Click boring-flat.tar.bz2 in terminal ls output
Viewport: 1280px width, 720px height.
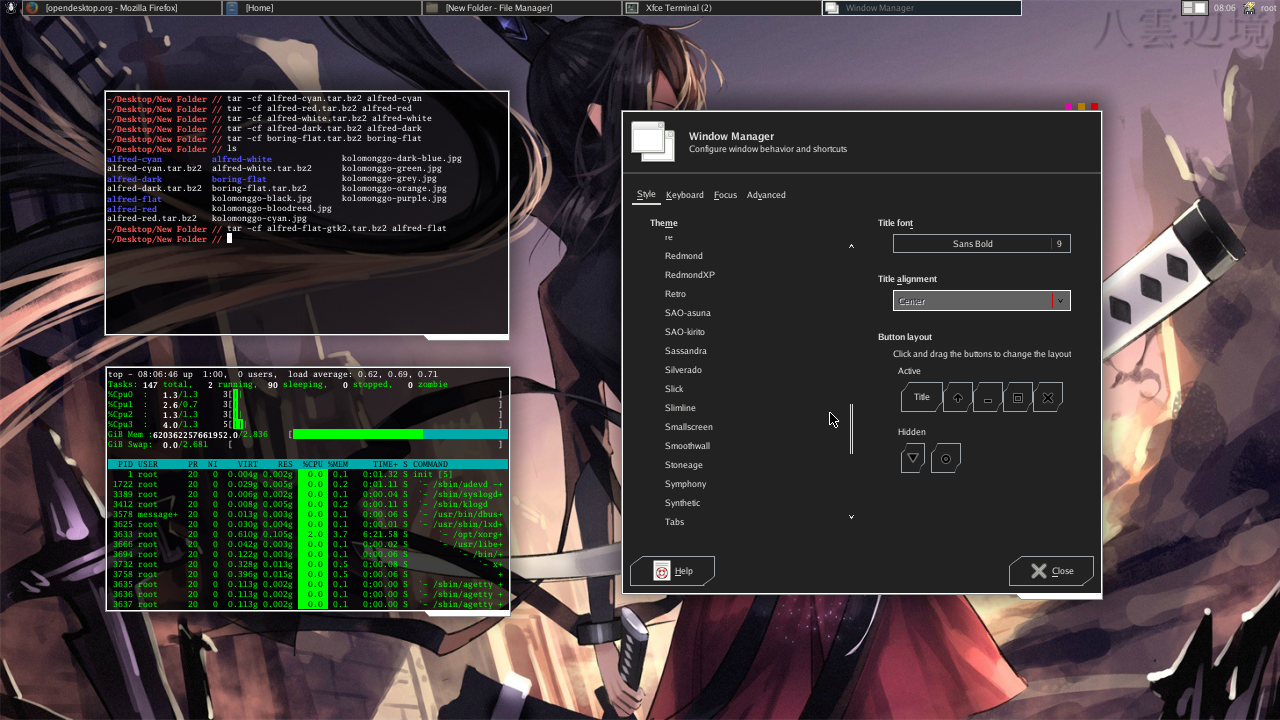(259, 189)
